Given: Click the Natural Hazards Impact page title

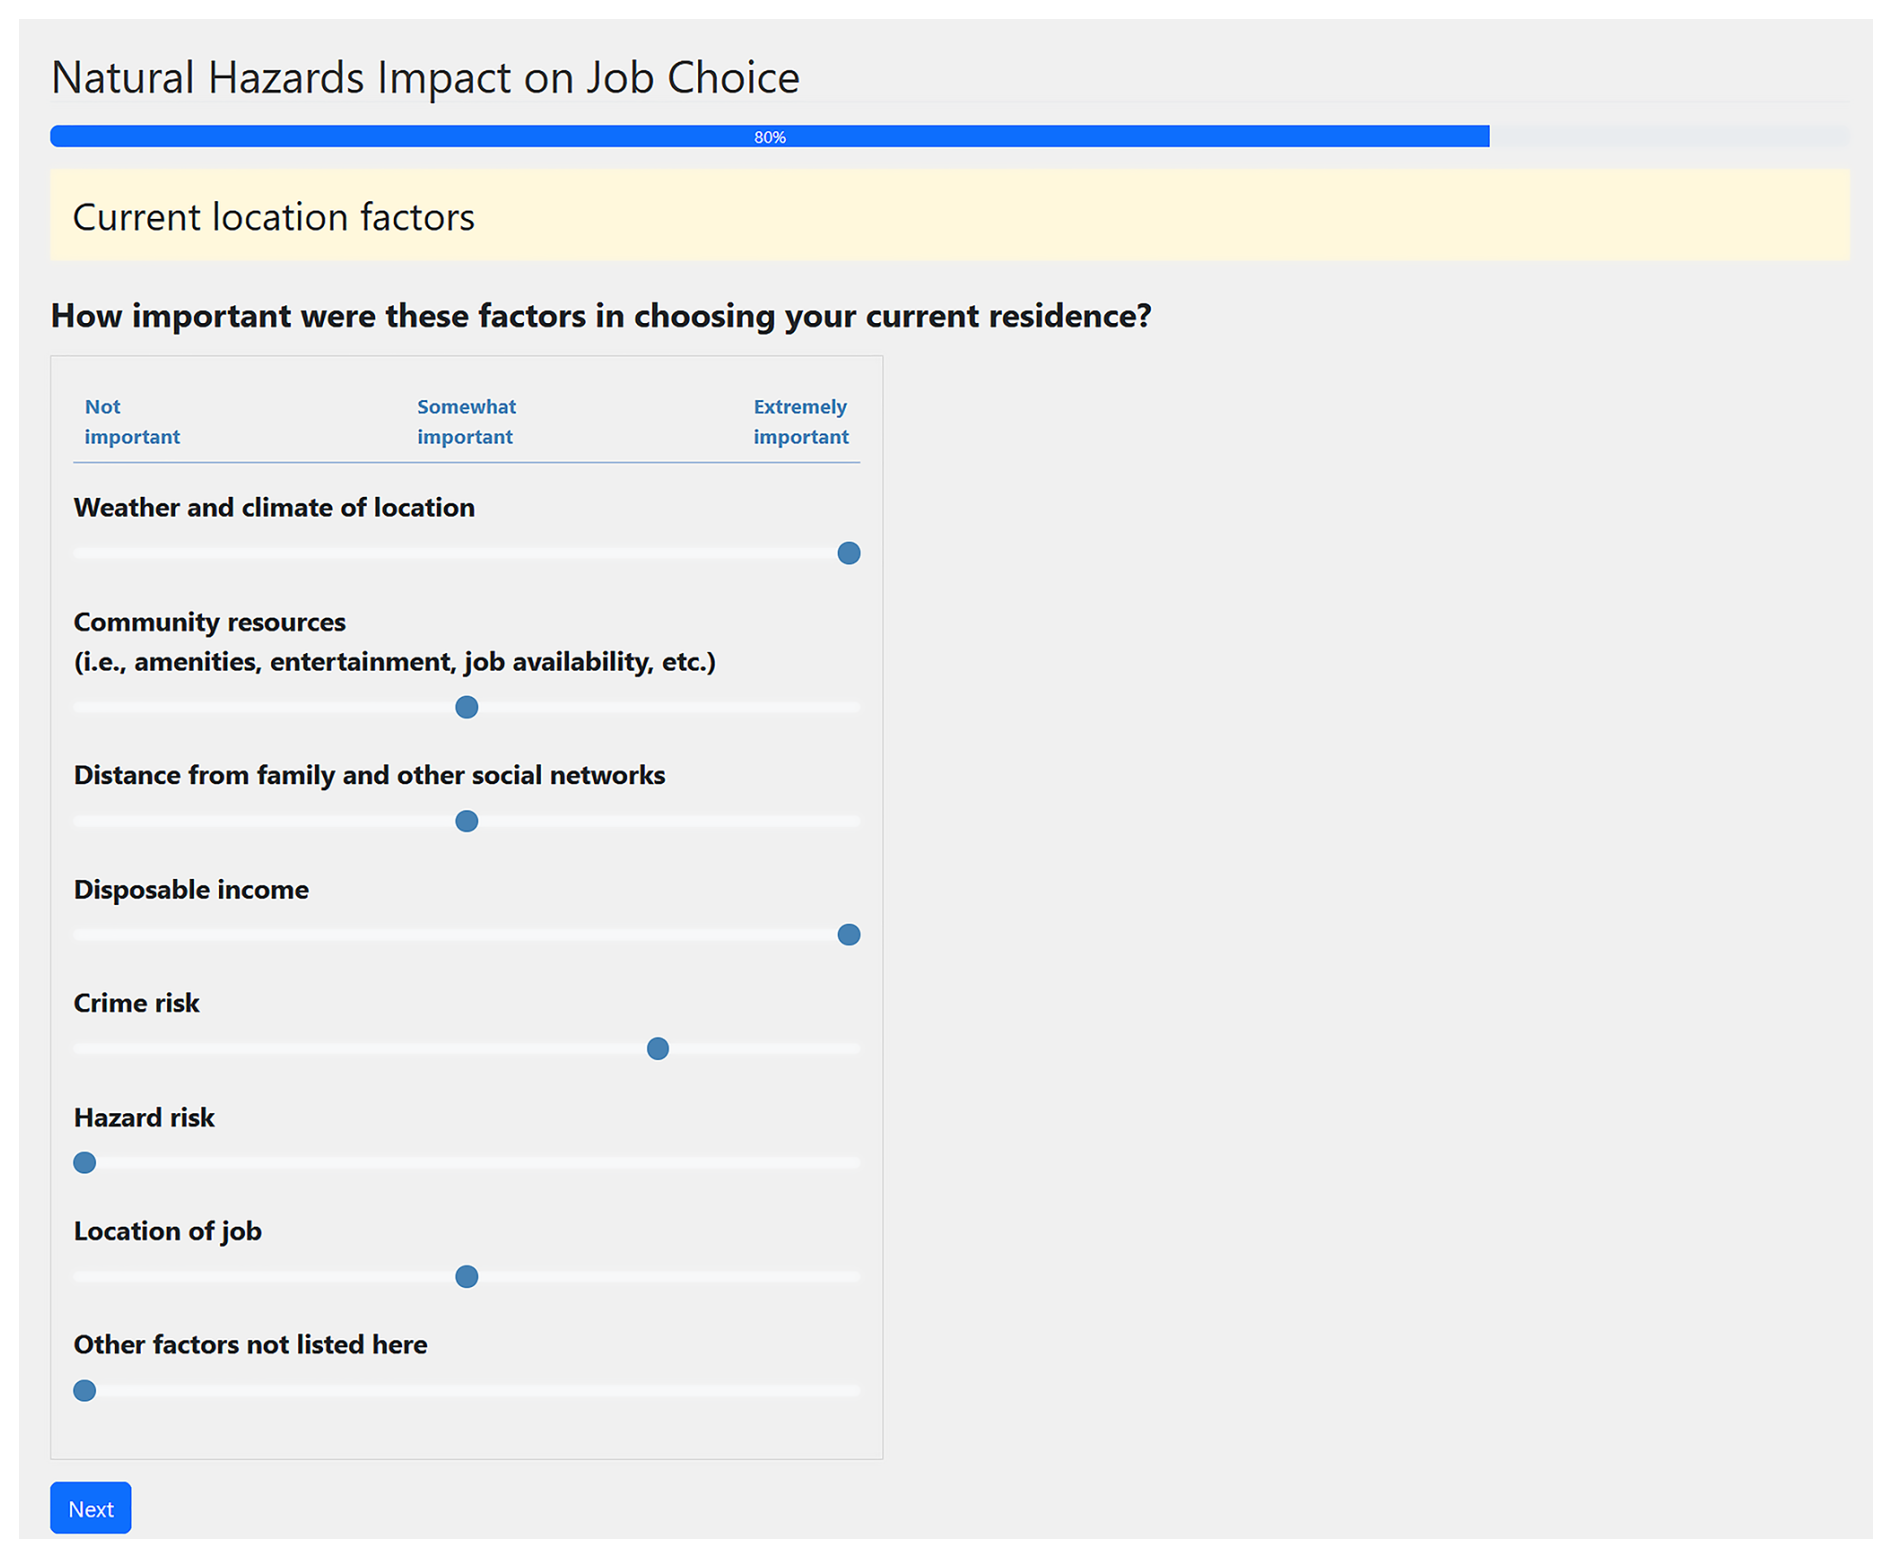Looking at the screenshot, I should (x=425, y=78).
